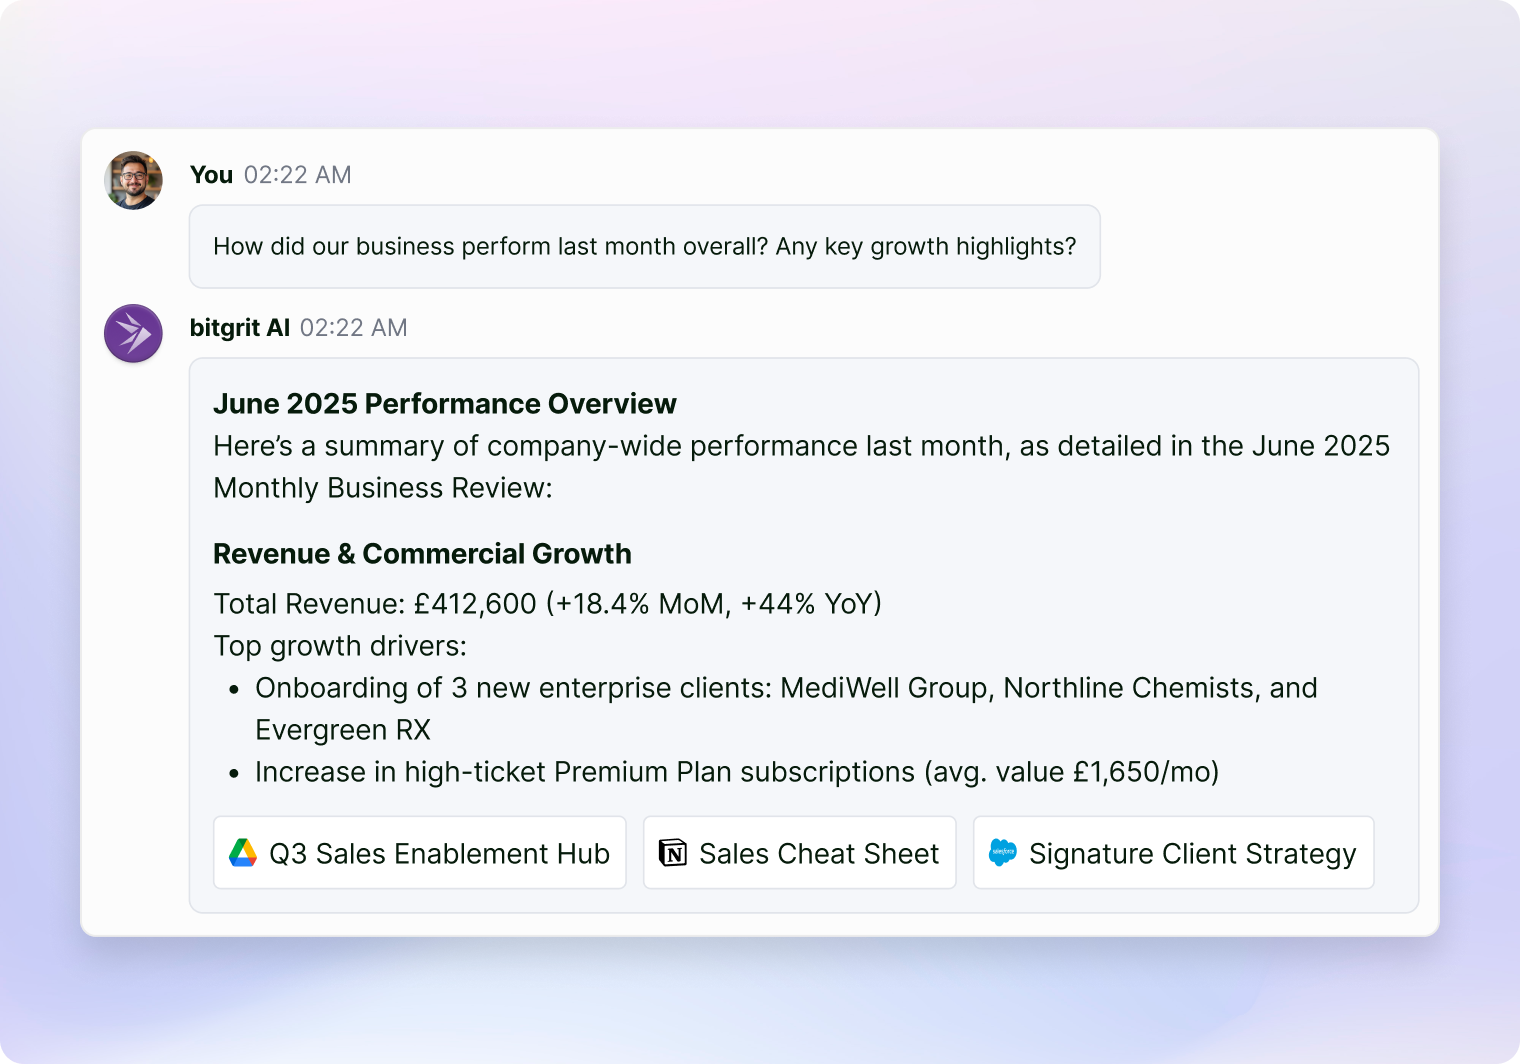The image size is (1520, 1064).
Task: Click the 02:22 AM timestamp next to You
Action: click(297, 174)
